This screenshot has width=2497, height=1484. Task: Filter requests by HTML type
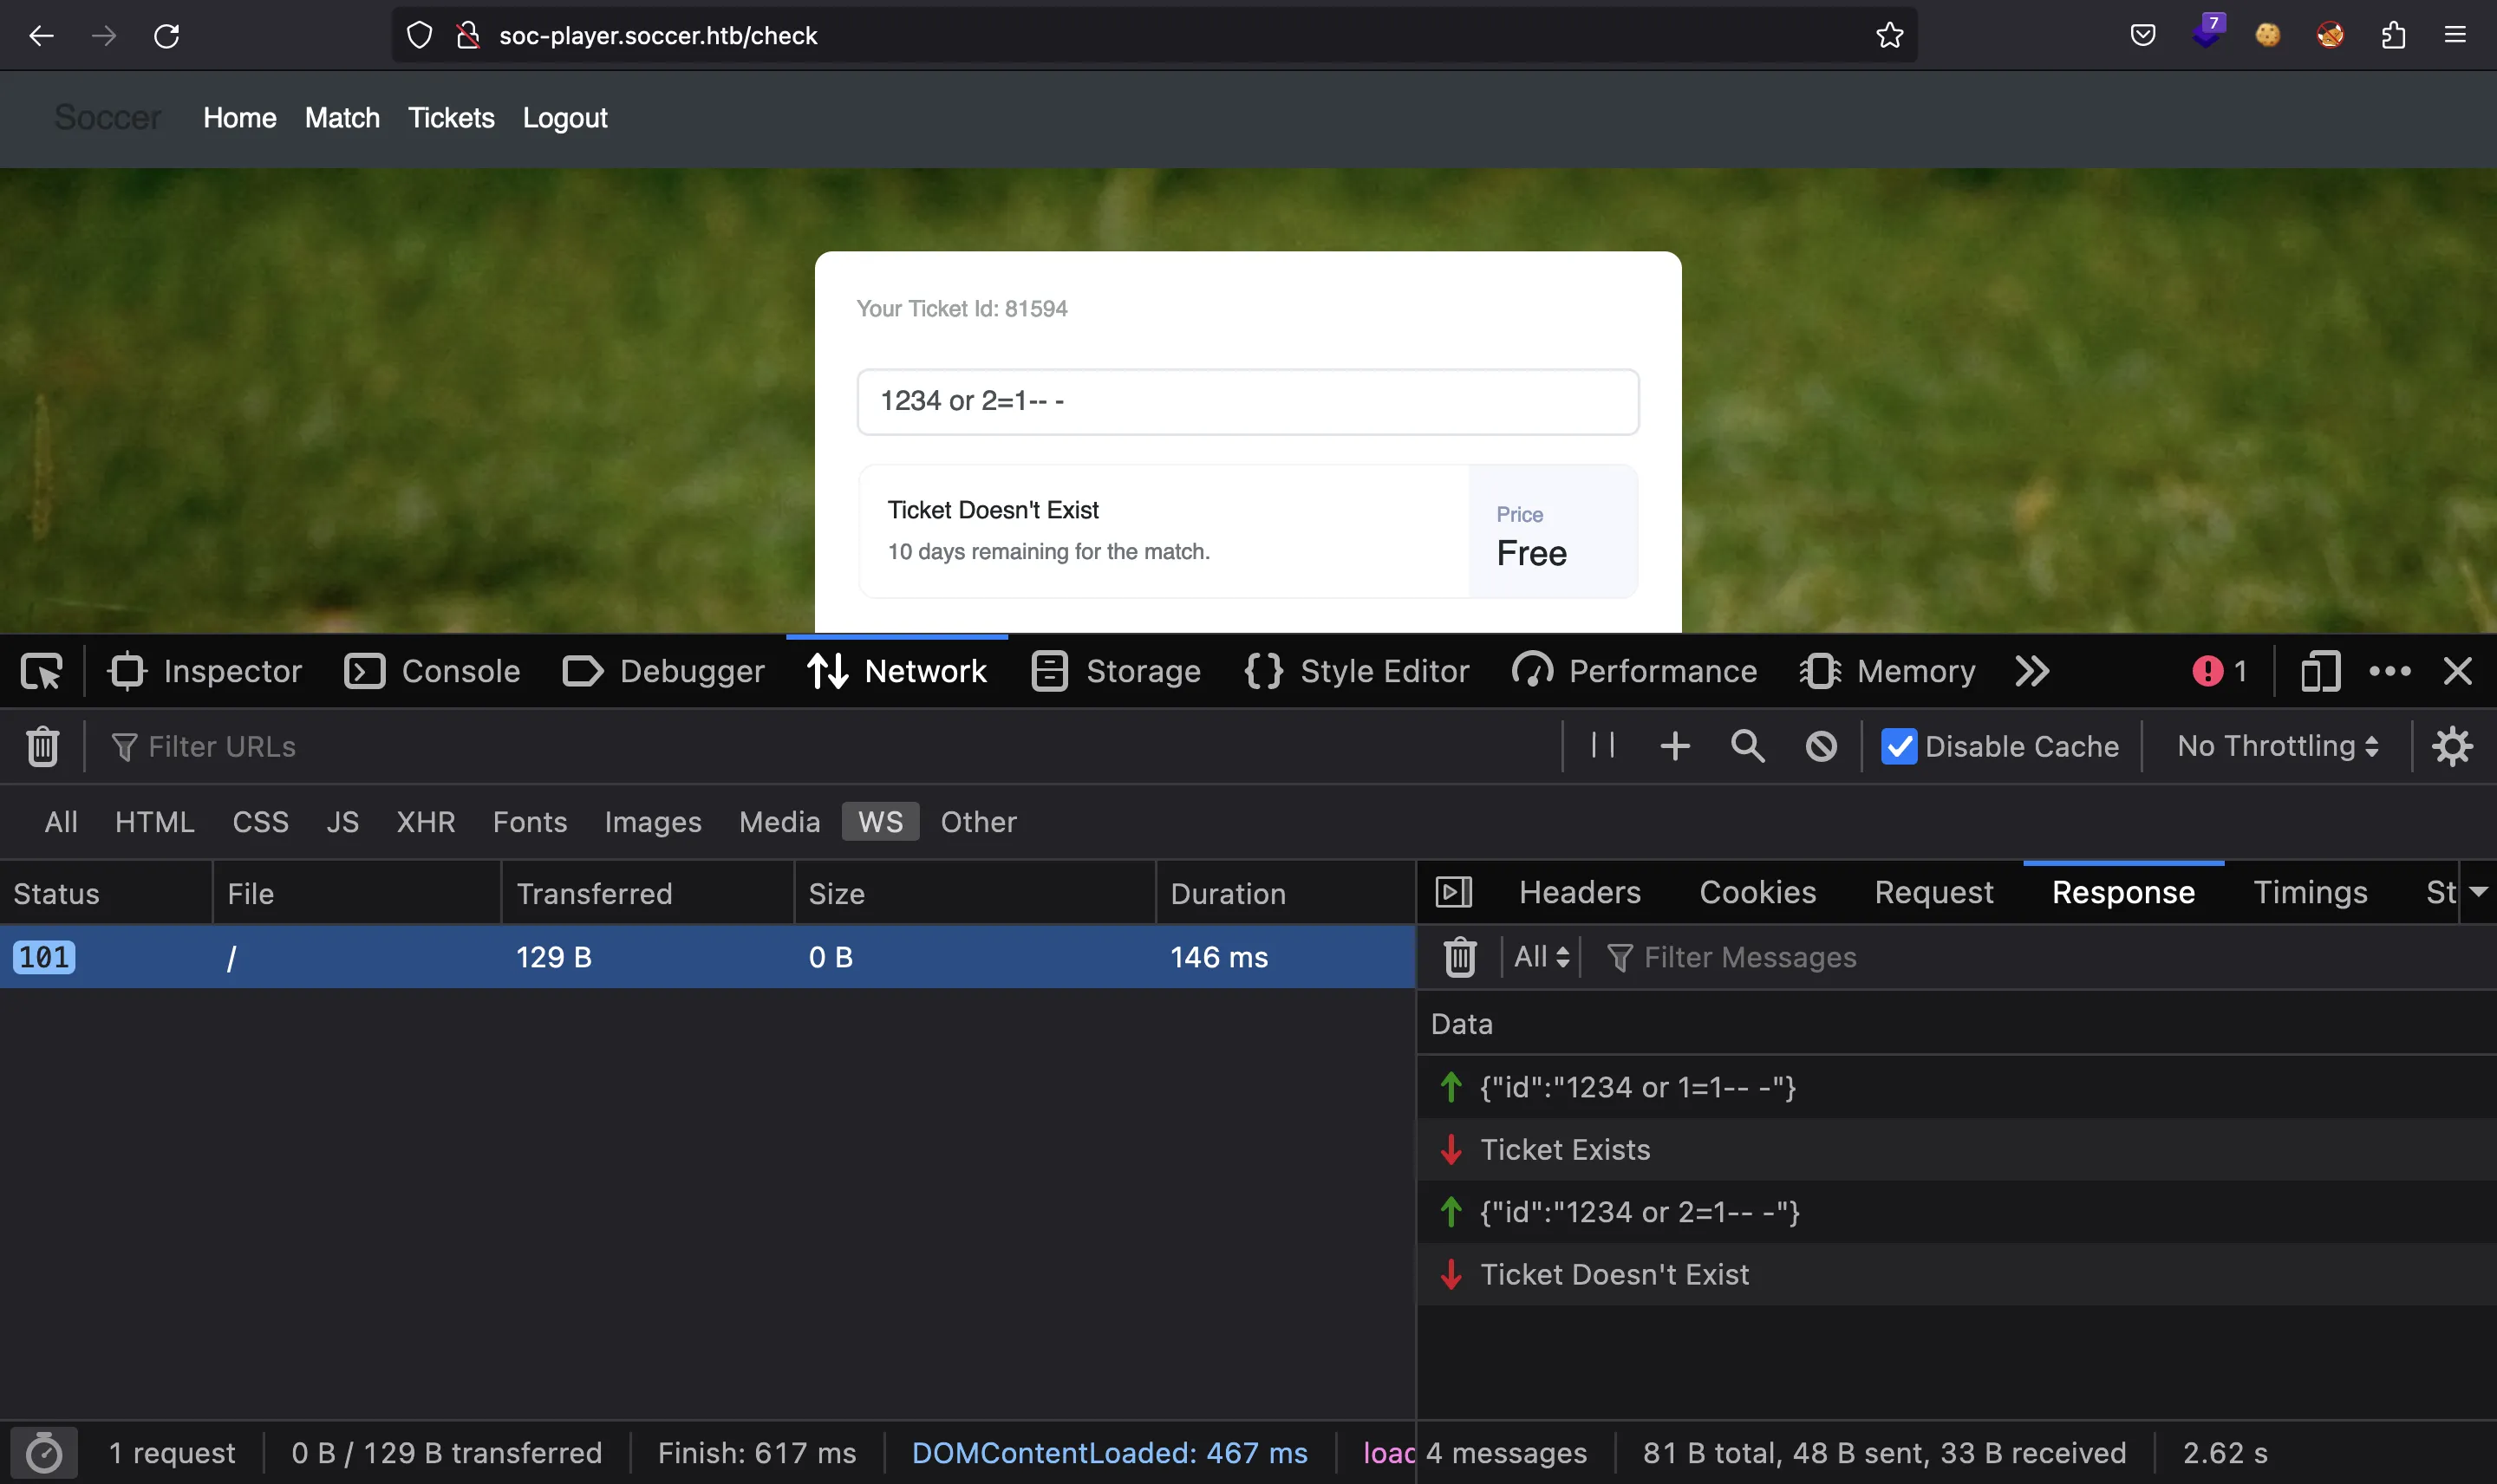pyautogui.click(x=154, y=822)
